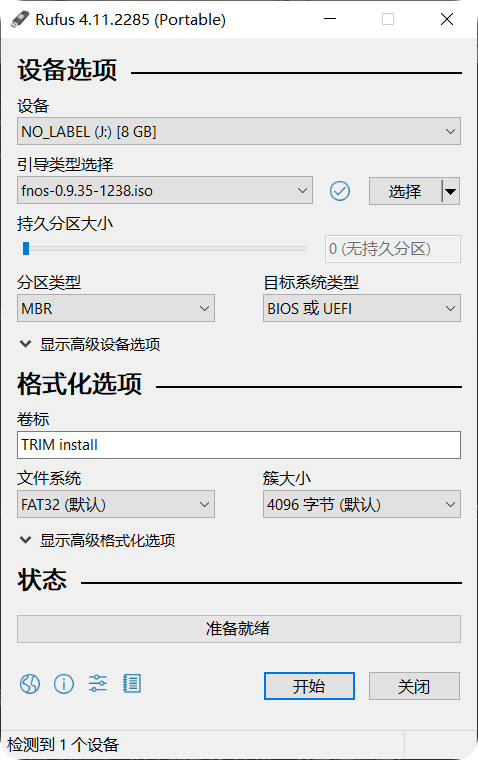Viewport: 478px width, 760px height.
Task: Open the 簇大小 4096 字节 dropdown
Action: click(362, 504)
